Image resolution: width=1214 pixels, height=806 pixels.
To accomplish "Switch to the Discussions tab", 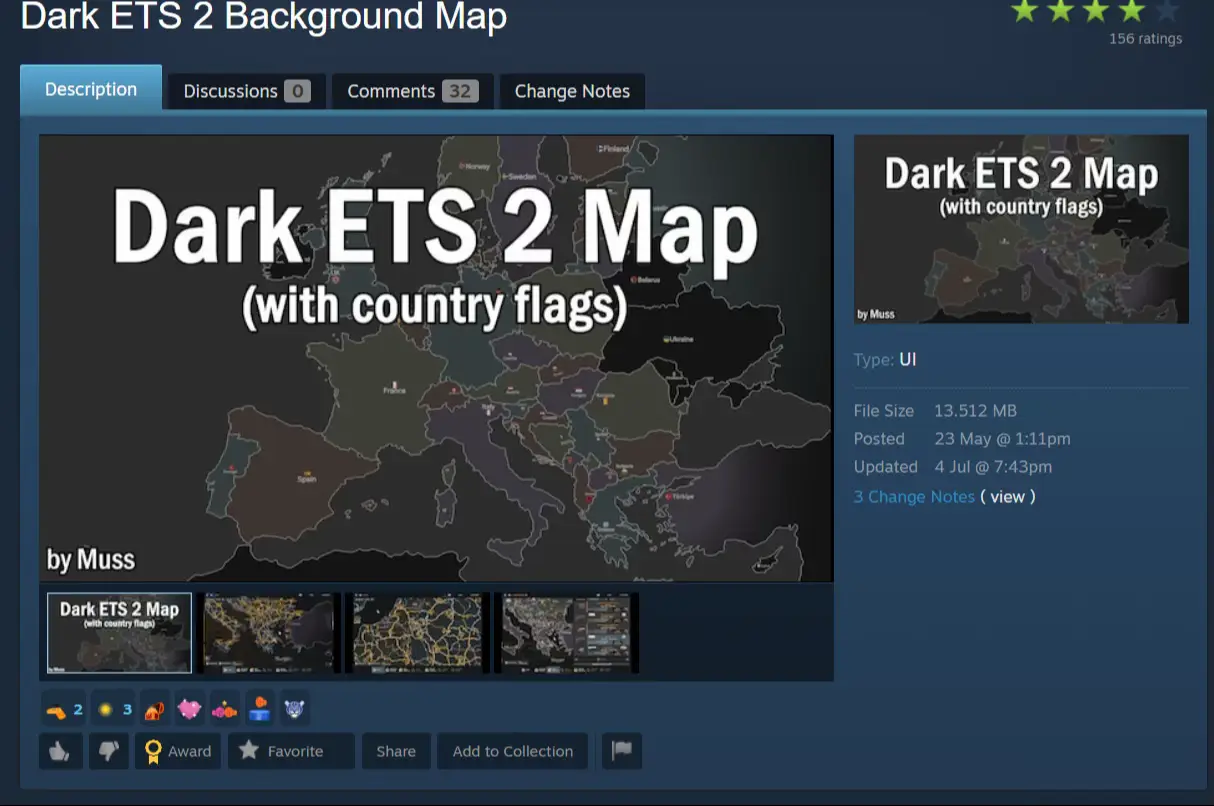I will coord(246,91).
